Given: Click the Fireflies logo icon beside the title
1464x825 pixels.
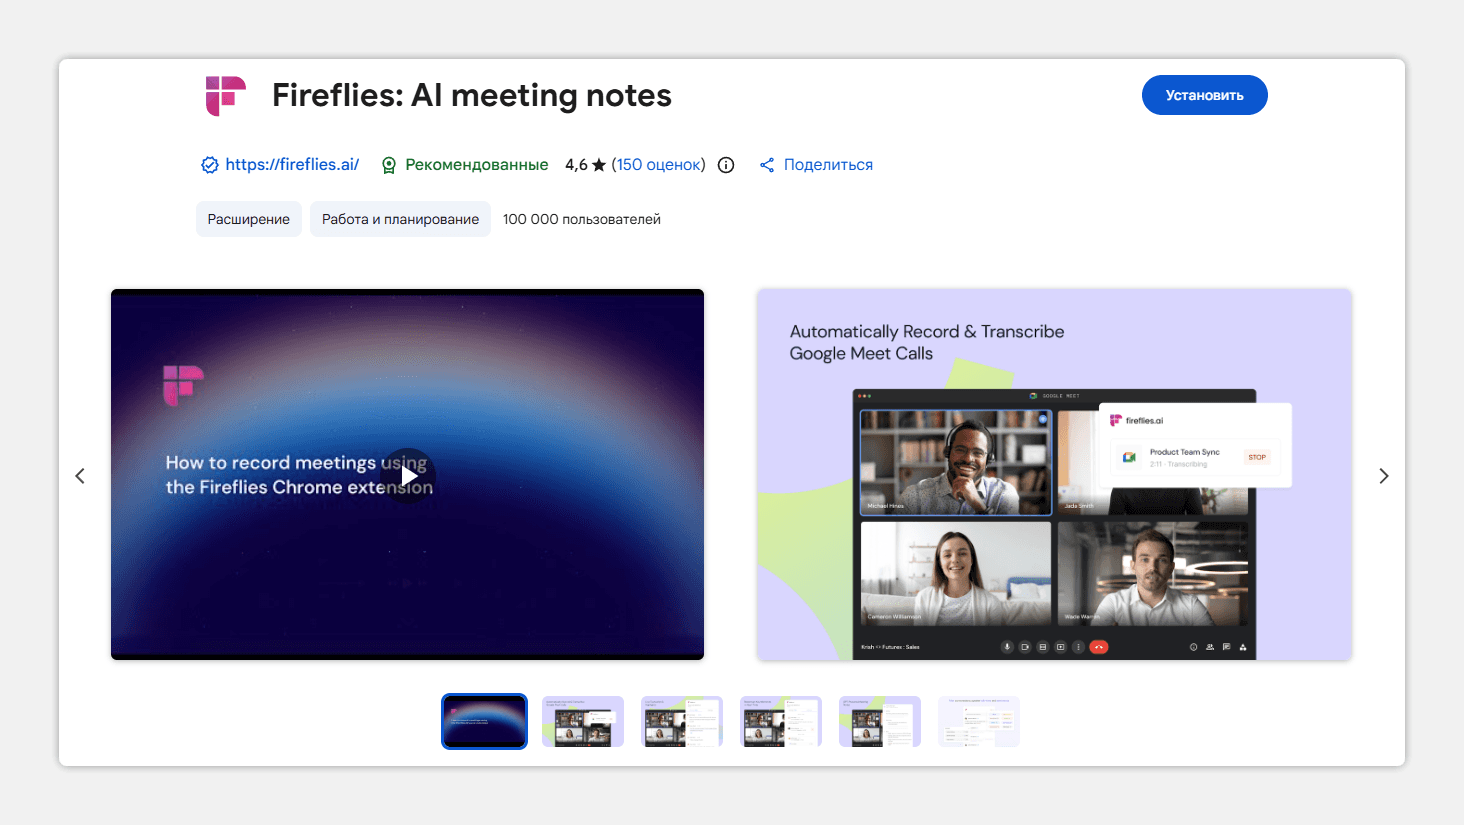Looking at the screenshot, I should [225, 96].
